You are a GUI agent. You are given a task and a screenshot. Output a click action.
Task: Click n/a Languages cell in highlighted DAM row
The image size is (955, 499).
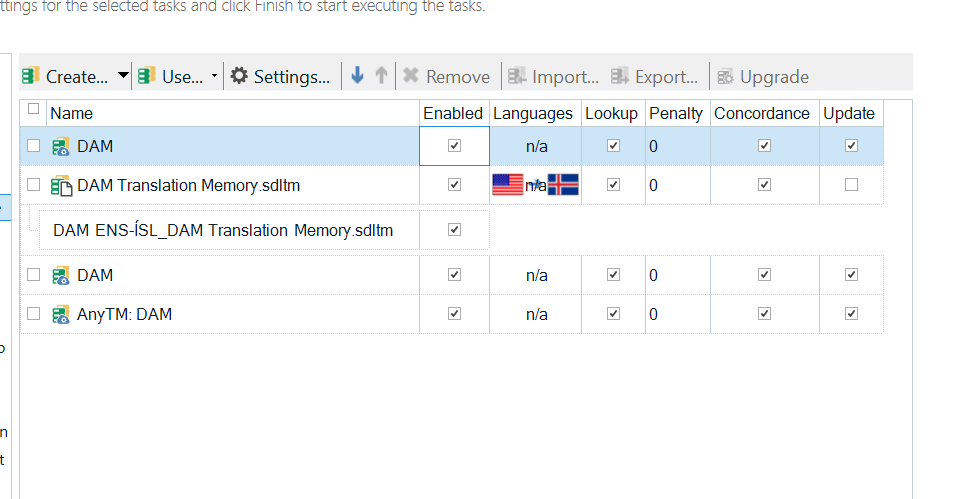[x=537, y=146]
